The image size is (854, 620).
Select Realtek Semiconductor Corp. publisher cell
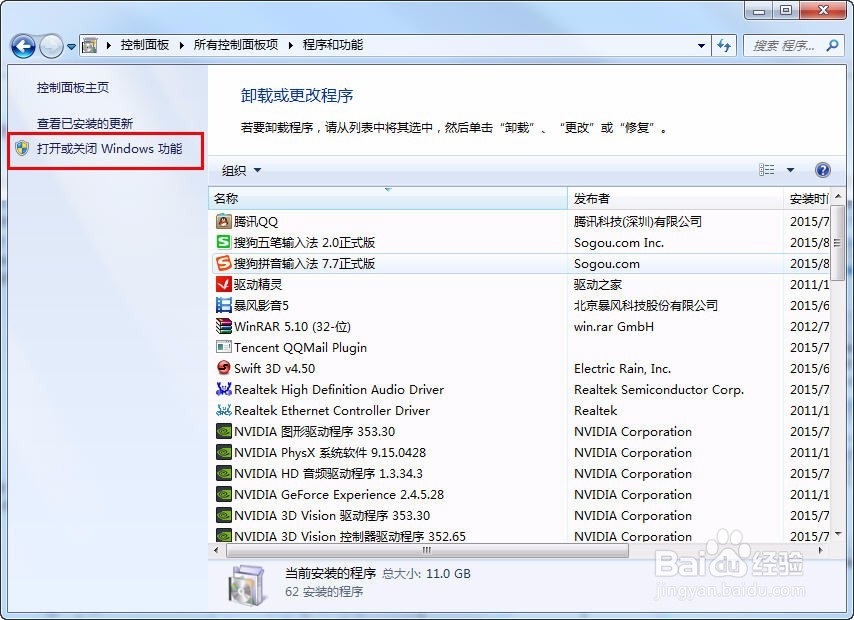[x=659, y=390]
